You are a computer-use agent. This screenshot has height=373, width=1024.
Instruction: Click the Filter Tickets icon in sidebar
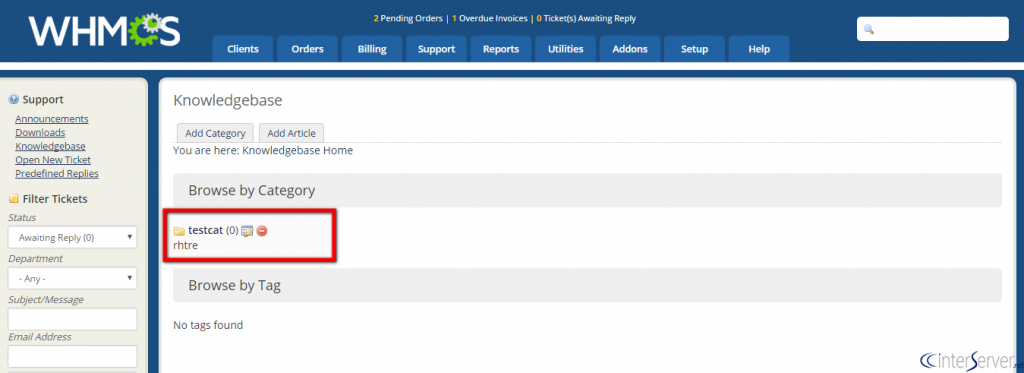(x=14, y=199)
